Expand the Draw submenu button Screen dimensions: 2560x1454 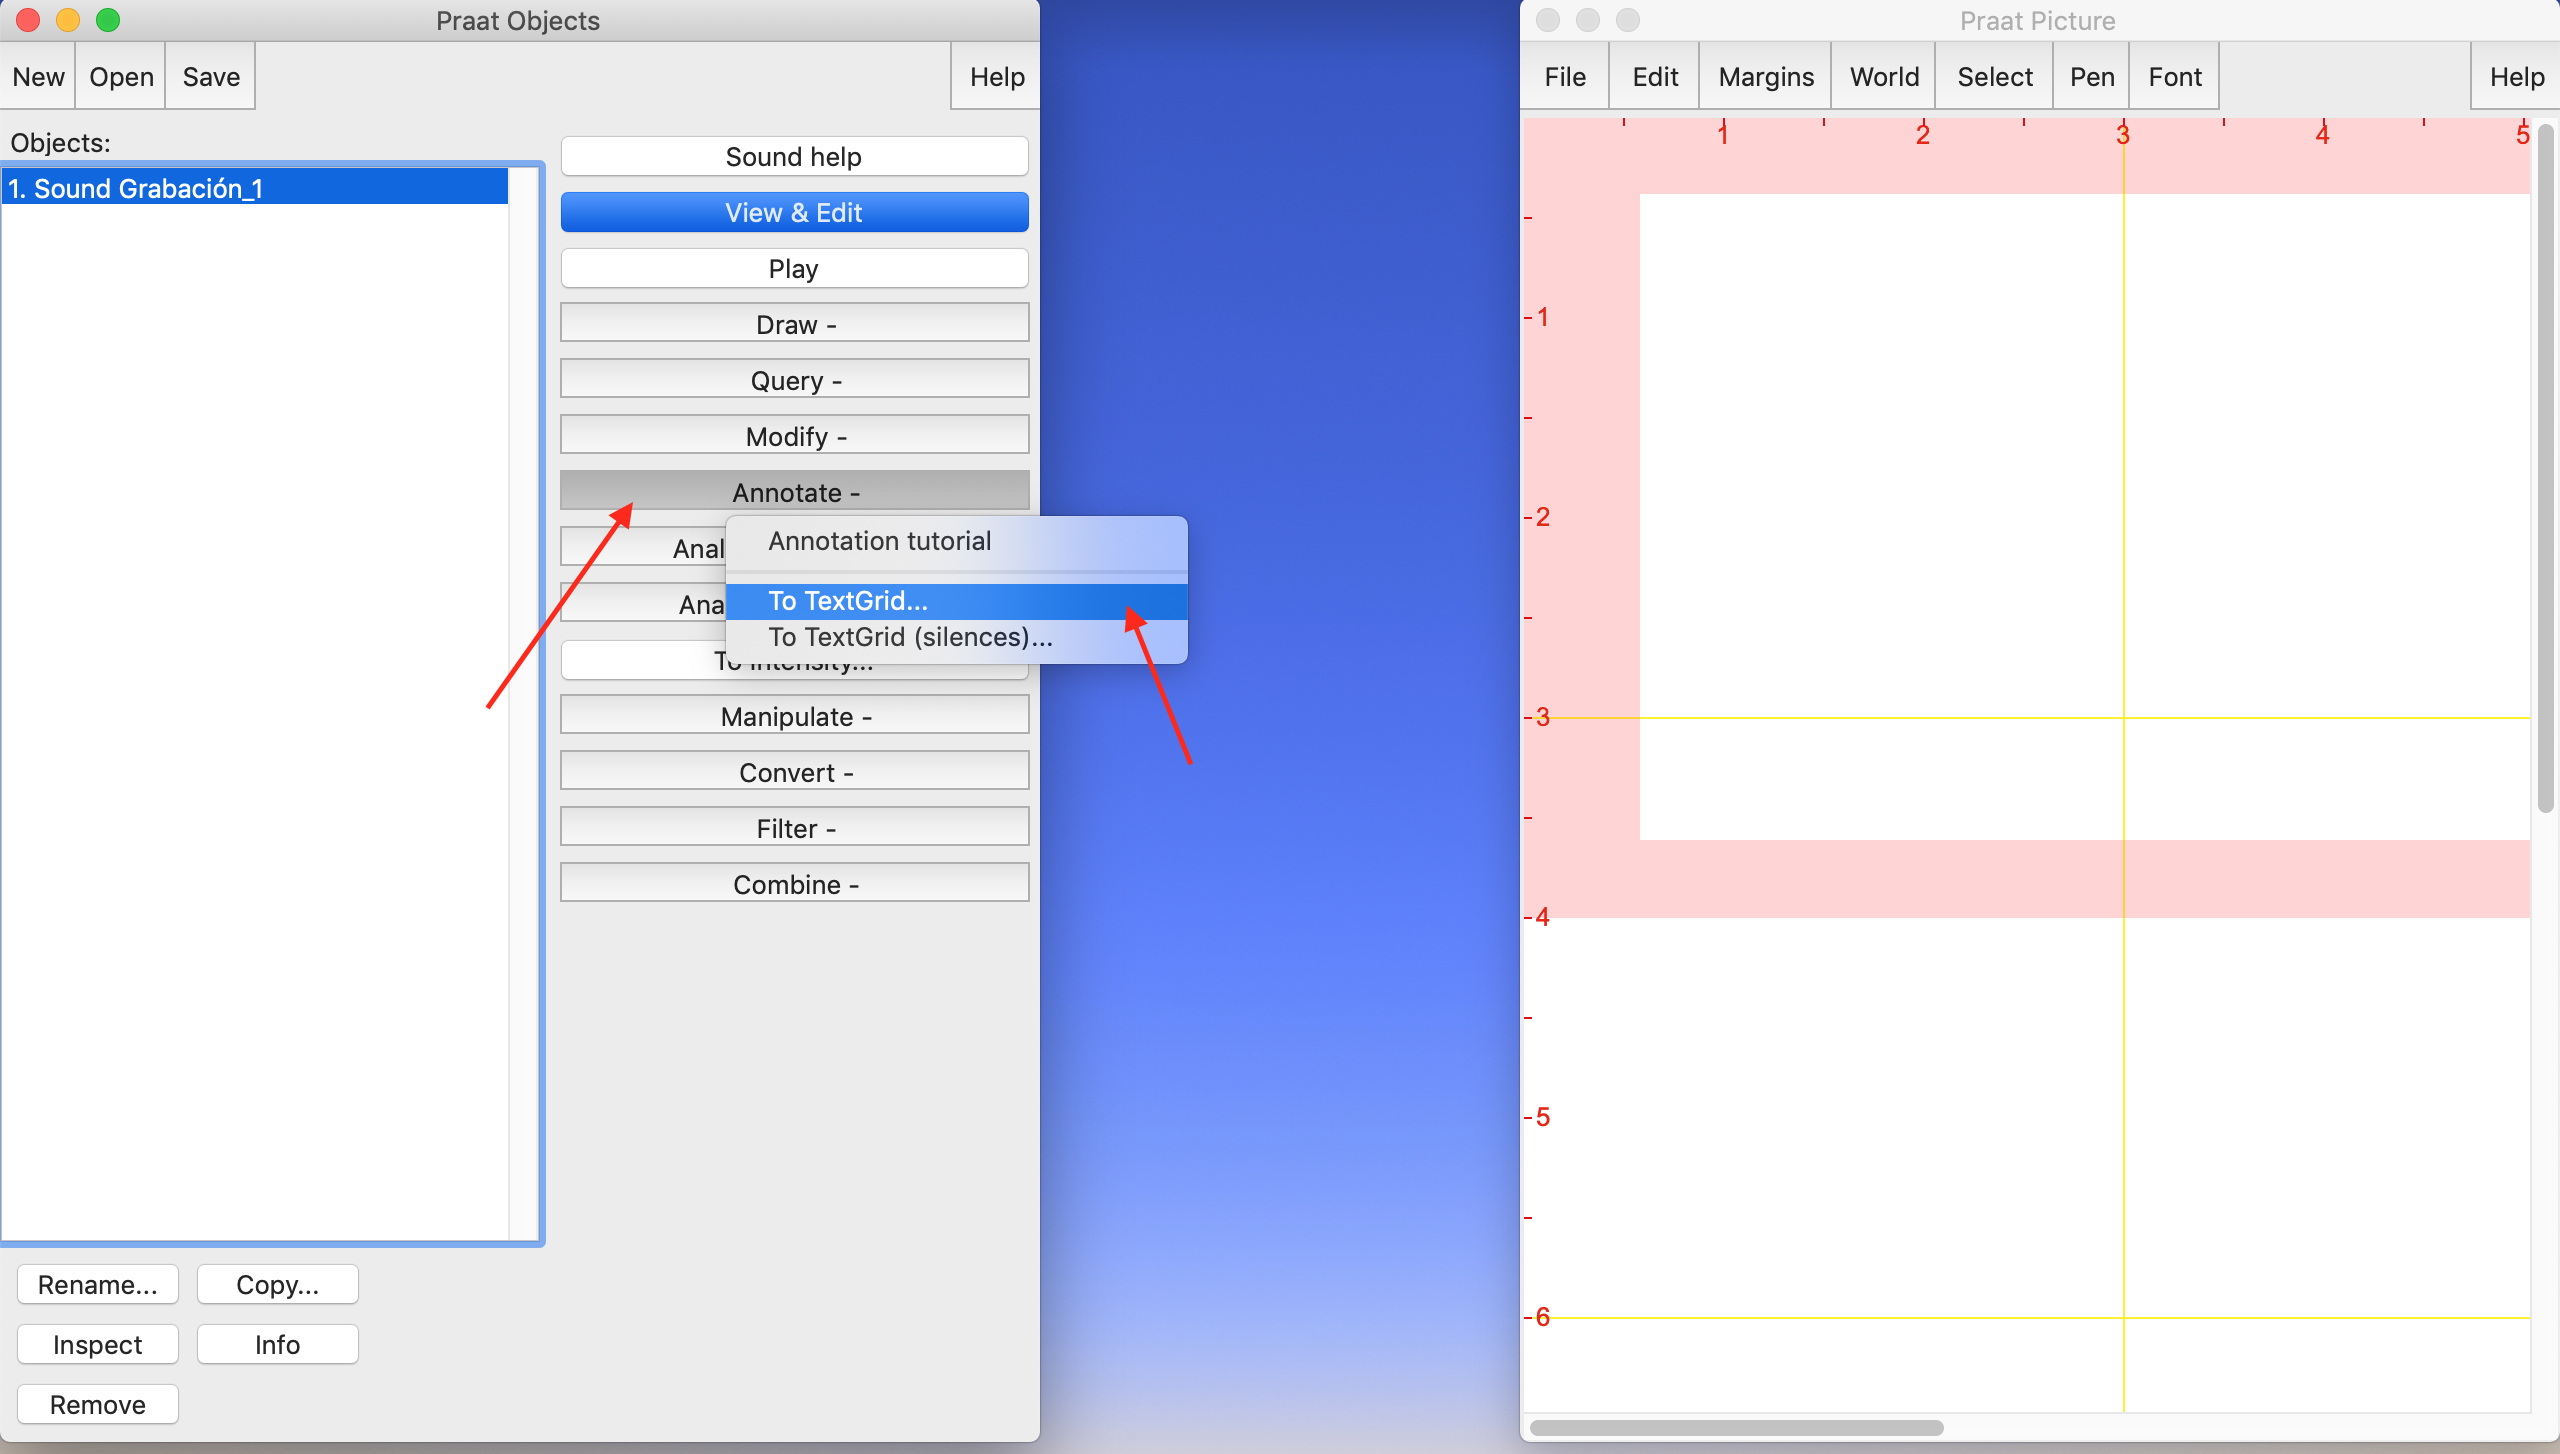point(794,325)
